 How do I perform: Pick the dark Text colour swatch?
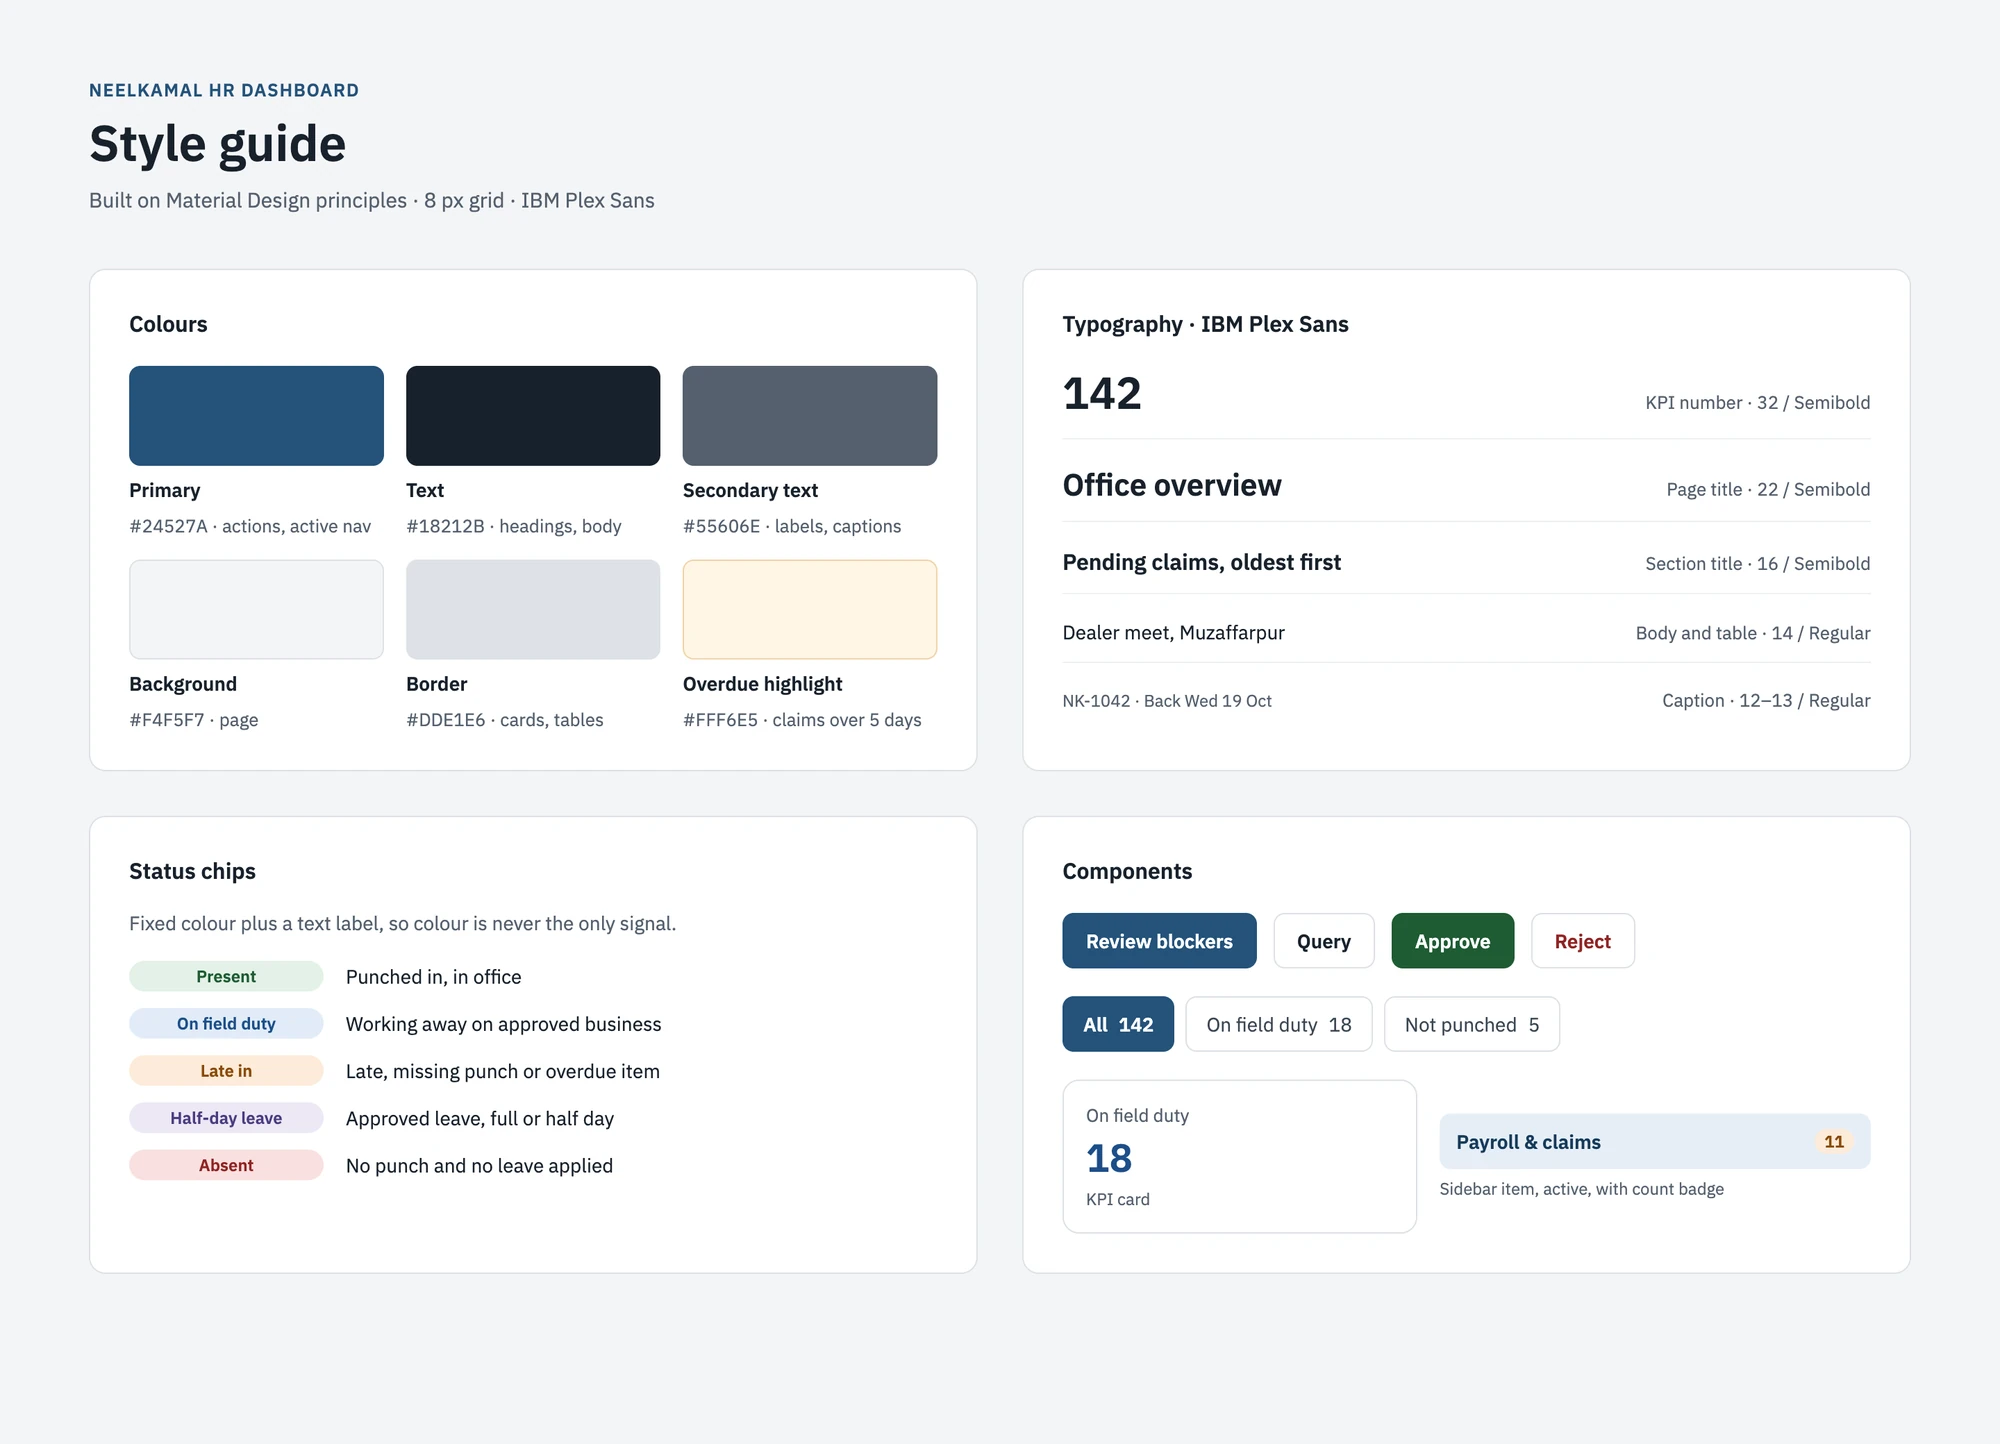(533, 416)
